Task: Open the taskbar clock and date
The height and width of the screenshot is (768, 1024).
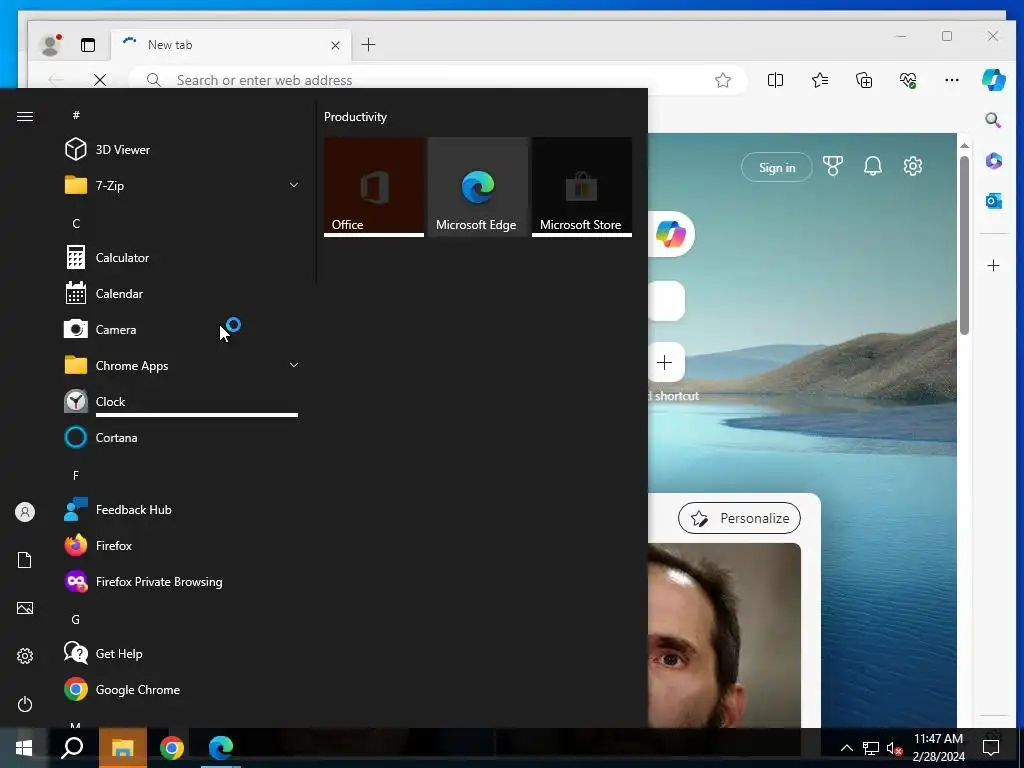Action: [x=938, y=748]
